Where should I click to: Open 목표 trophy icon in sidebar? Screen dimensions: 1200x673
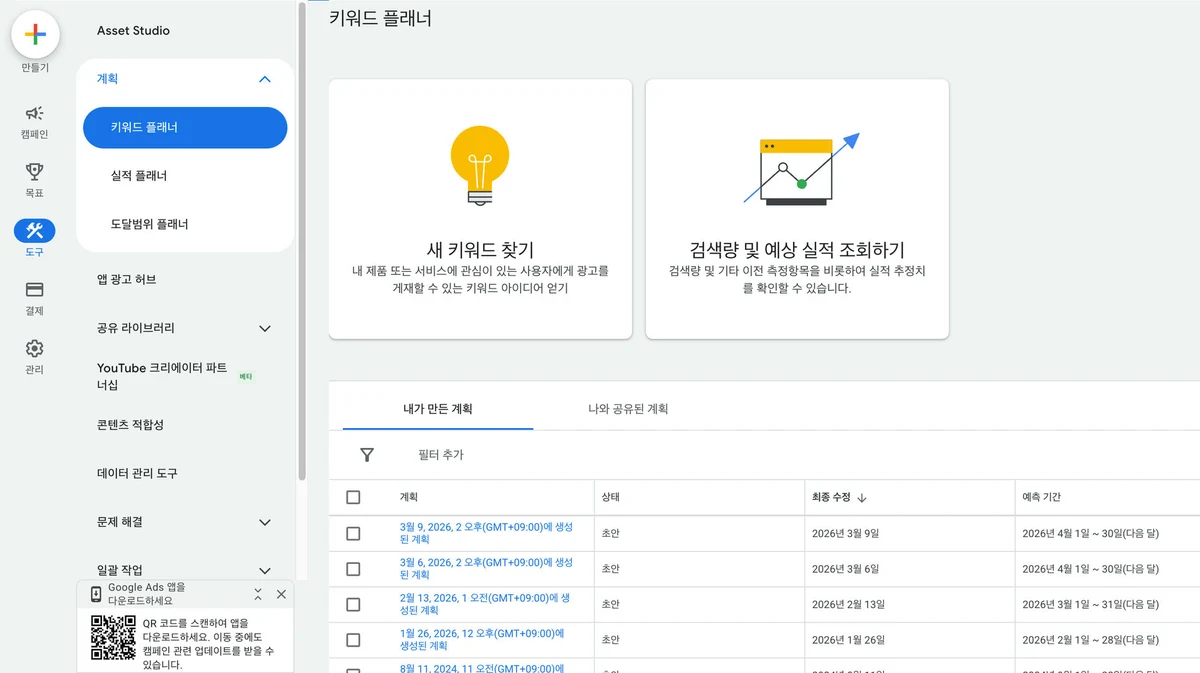click(x=34, y=172)
